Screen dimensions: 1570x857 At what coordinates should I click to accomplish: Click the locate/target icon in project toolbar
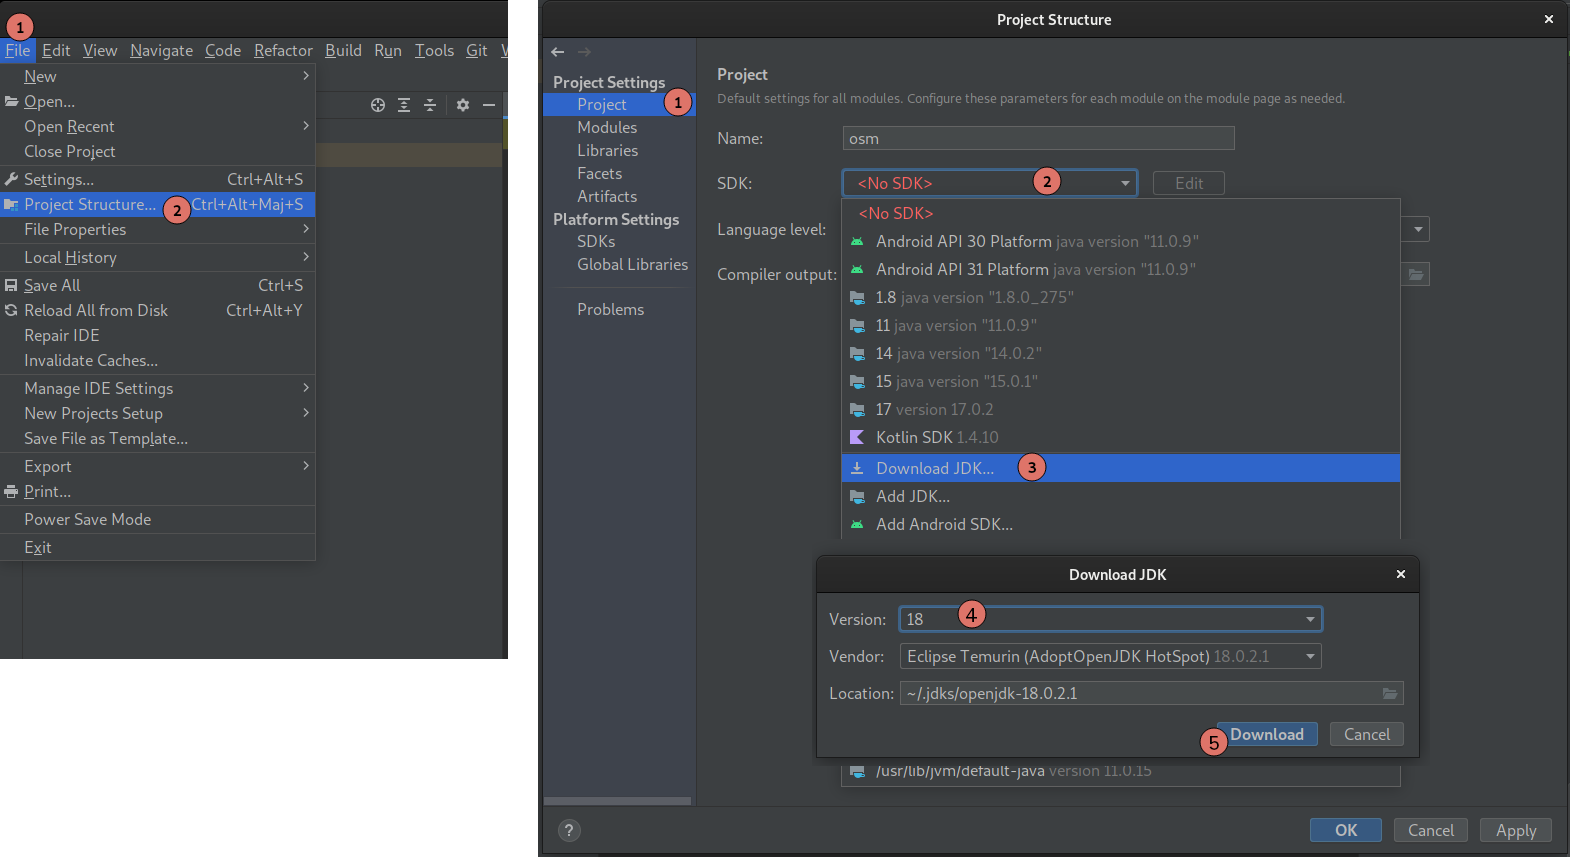point(378,105)
